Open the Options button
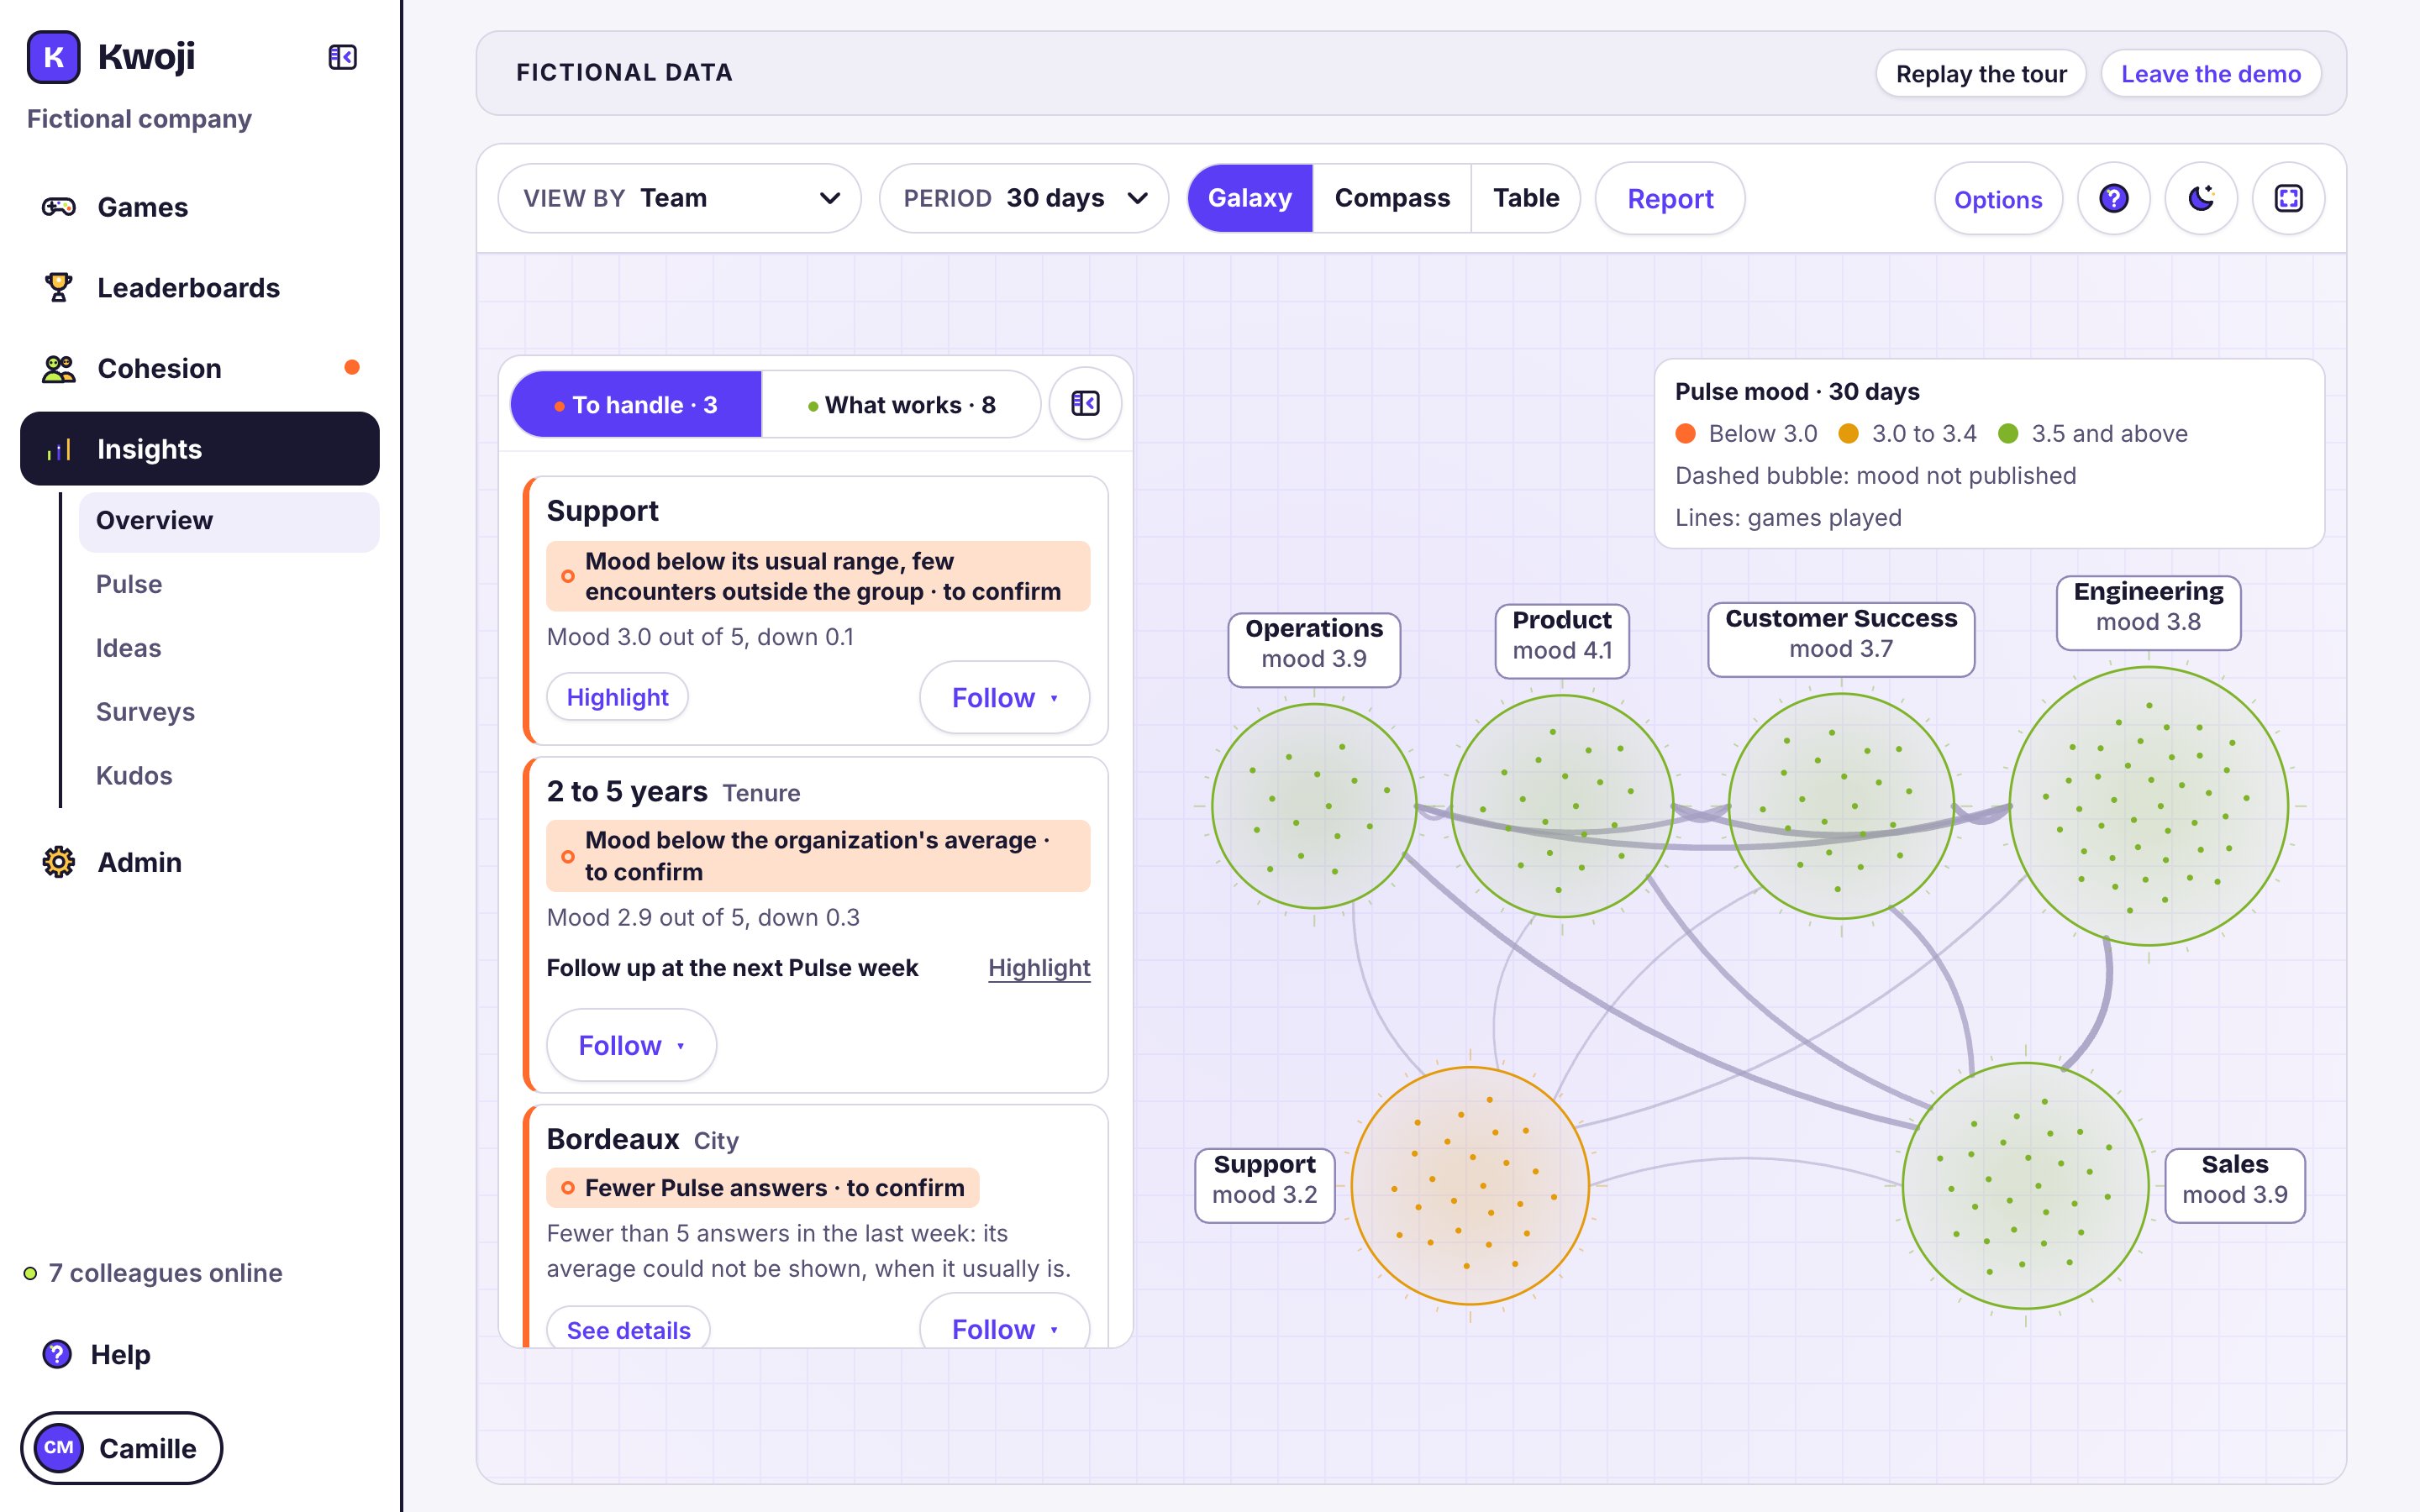 [1997, 199]
